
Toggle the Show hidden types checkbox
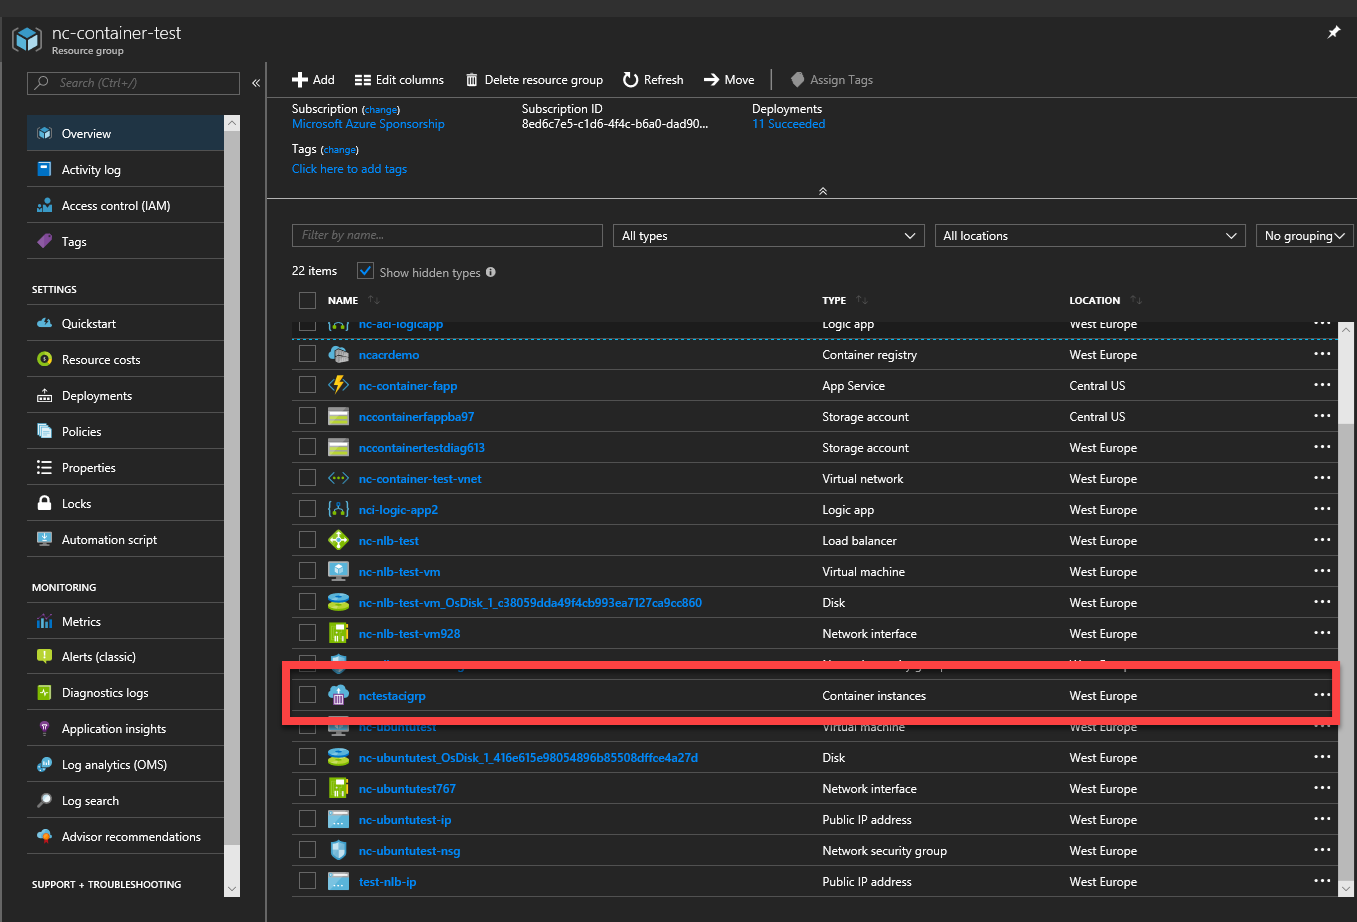[365, 271]
